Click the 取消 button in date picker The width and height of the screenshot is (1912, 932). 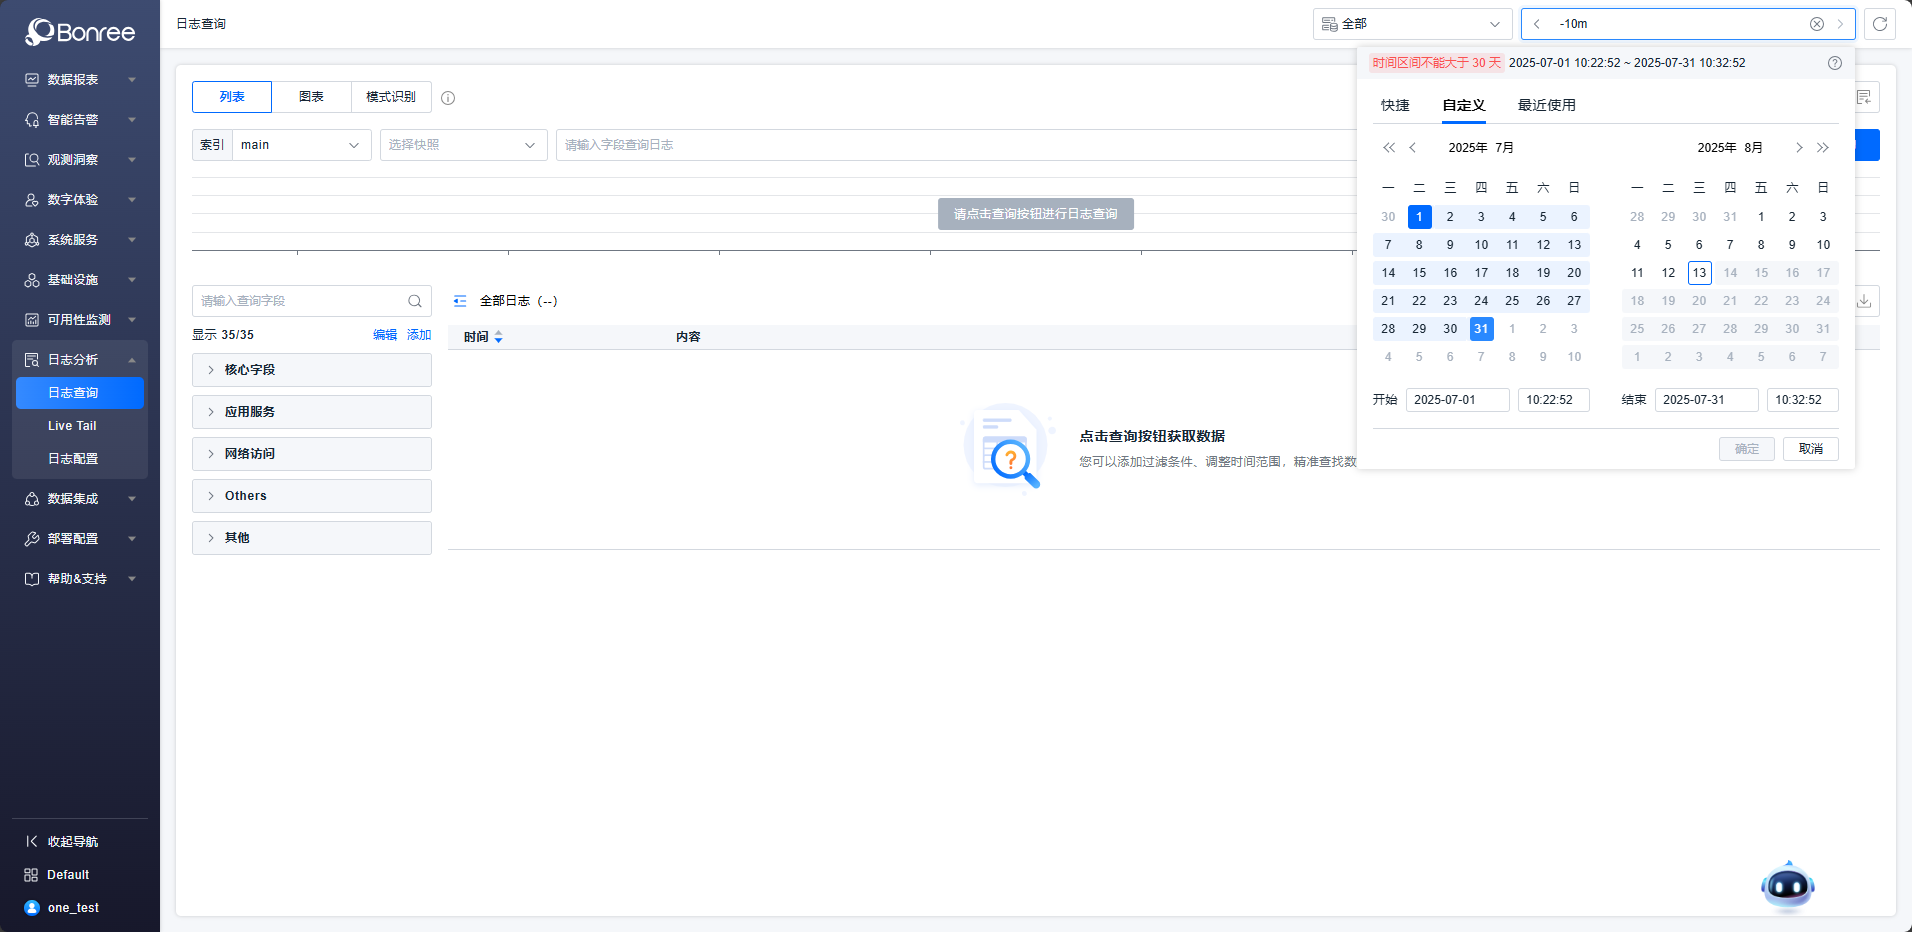1810,449
